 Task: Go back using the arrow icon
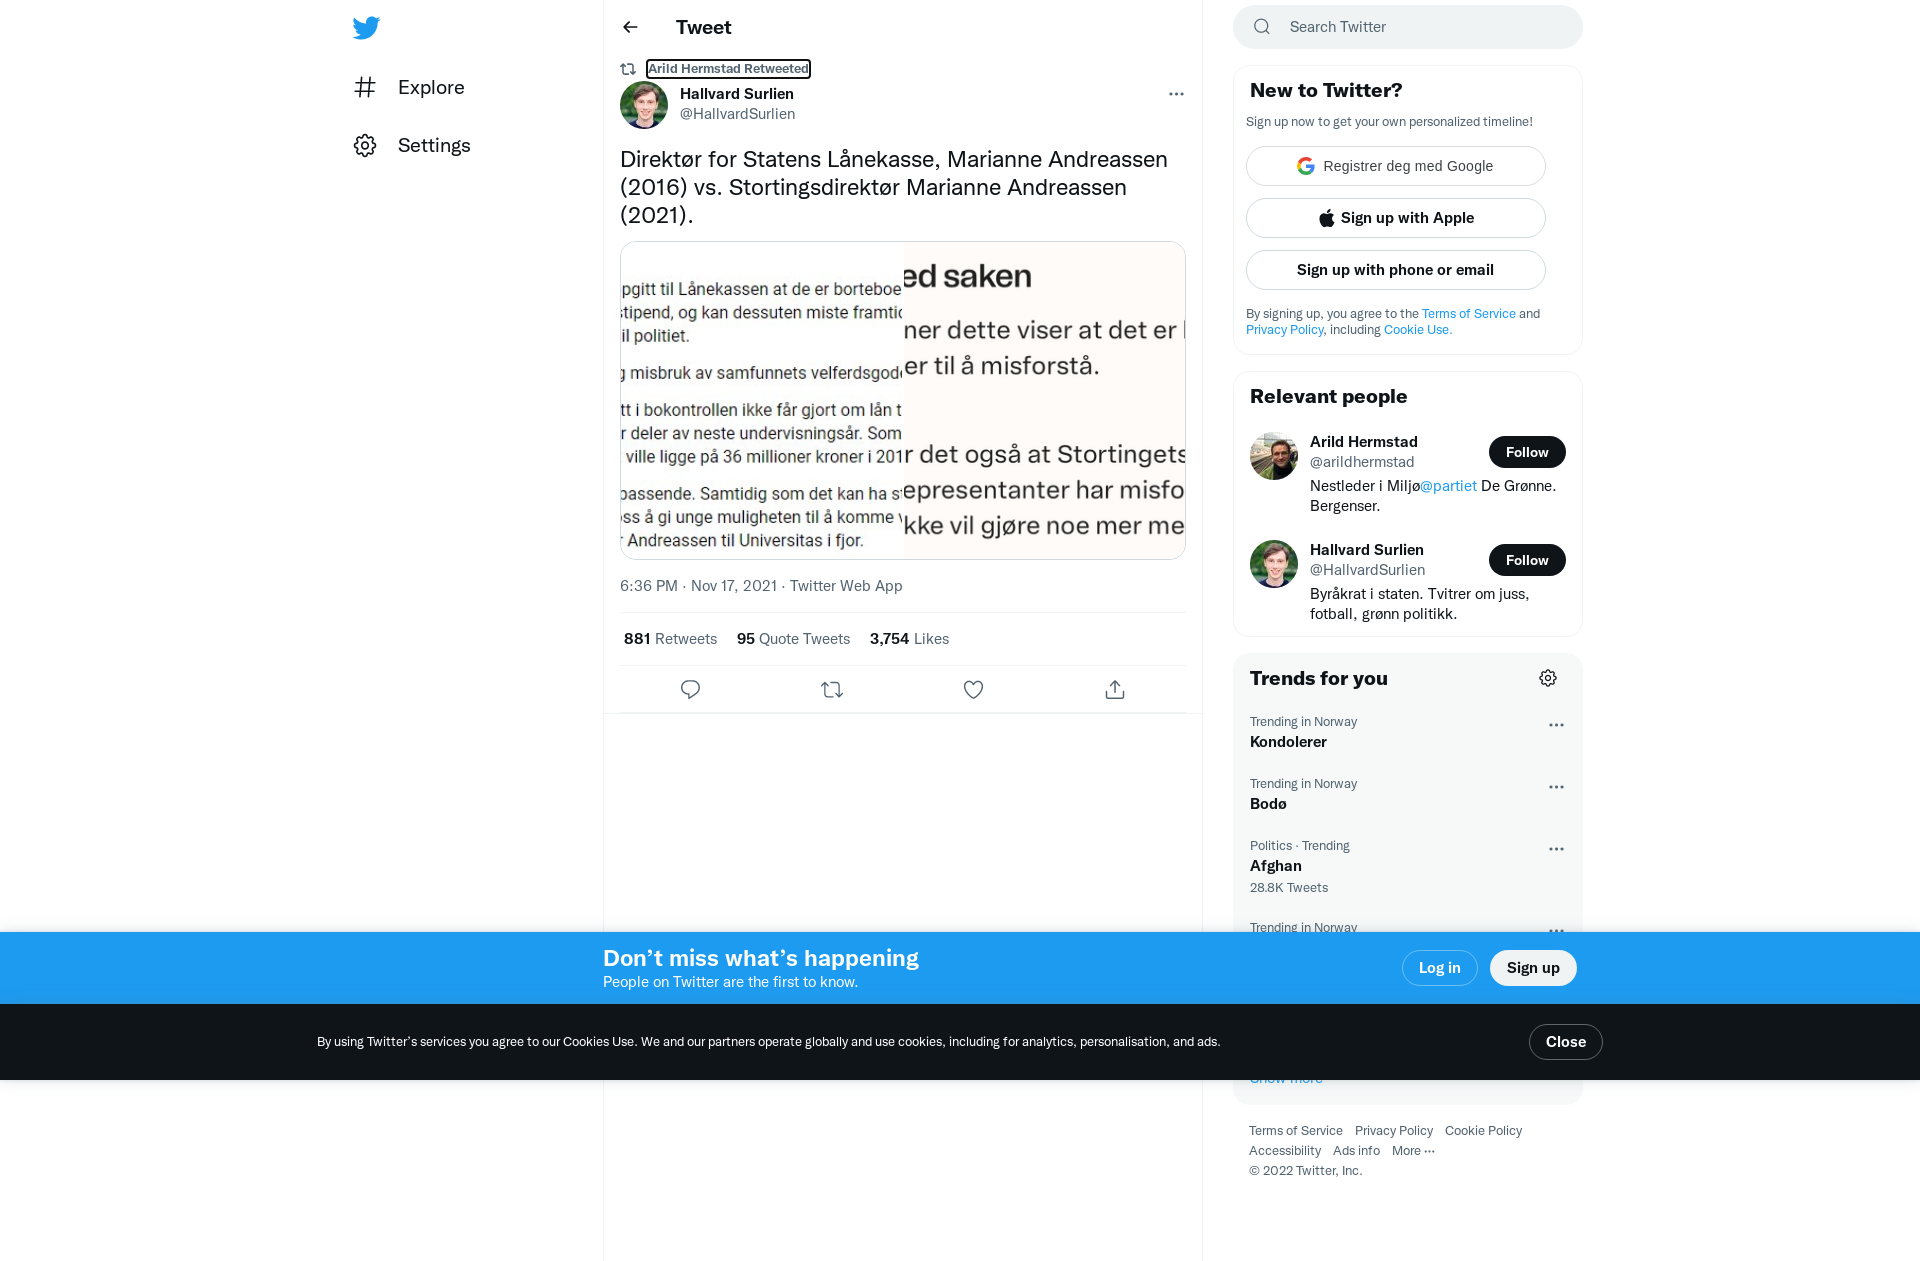click(630, 27)
